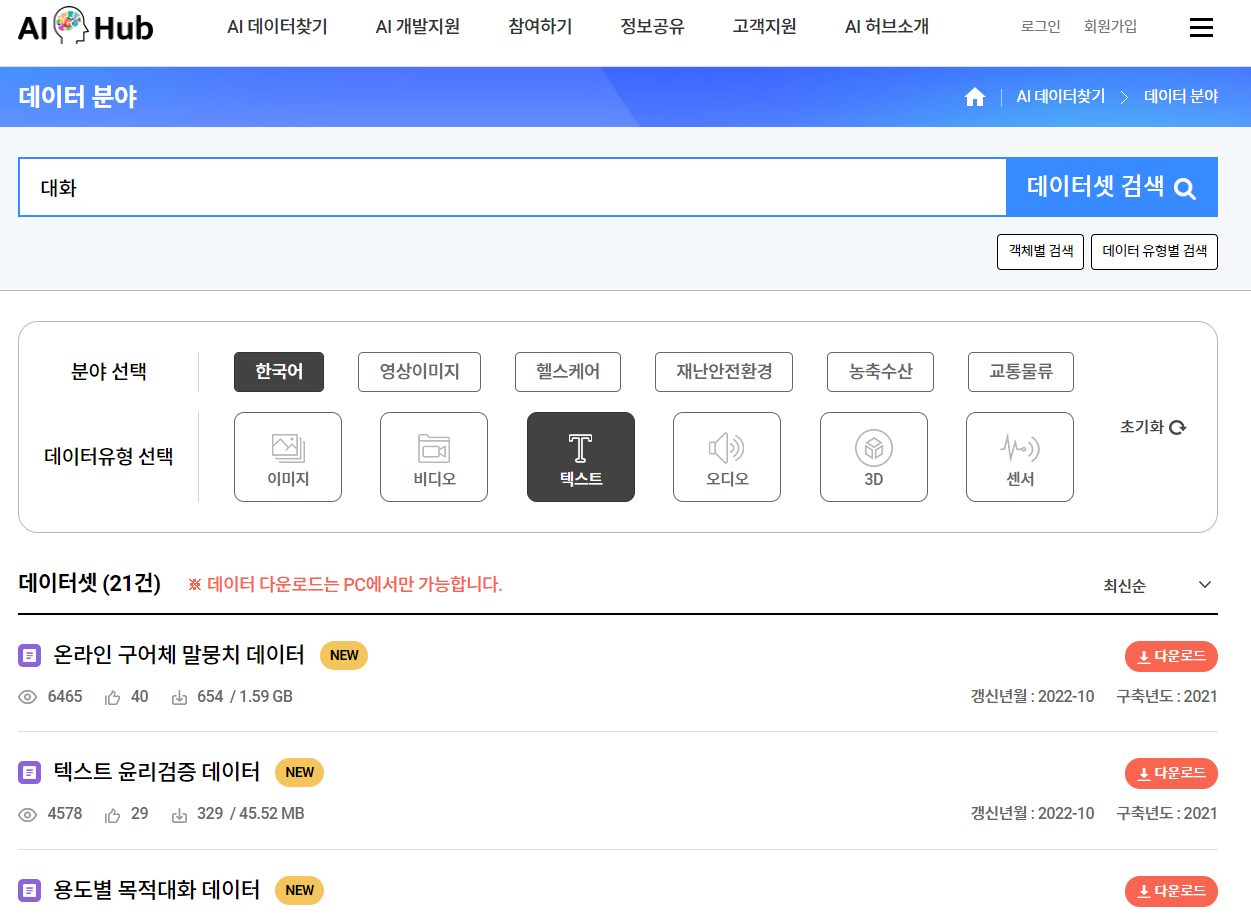Open the 참여하기 menu

pos(540,27)
